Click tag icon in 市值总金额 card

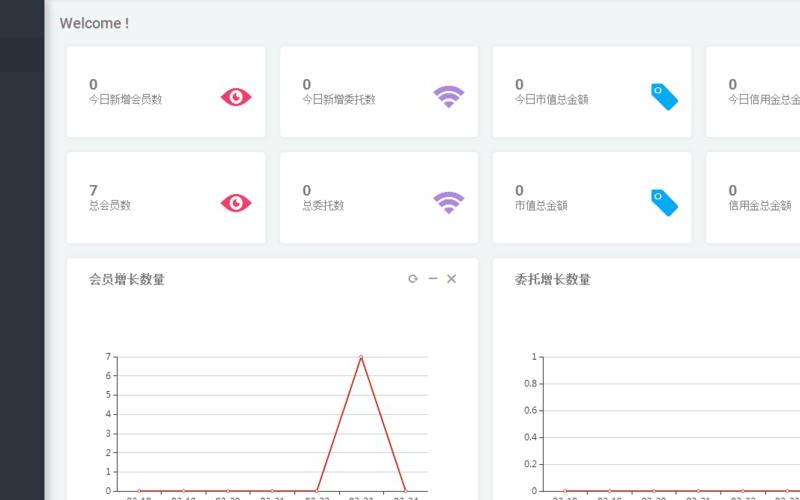point(664,203)
